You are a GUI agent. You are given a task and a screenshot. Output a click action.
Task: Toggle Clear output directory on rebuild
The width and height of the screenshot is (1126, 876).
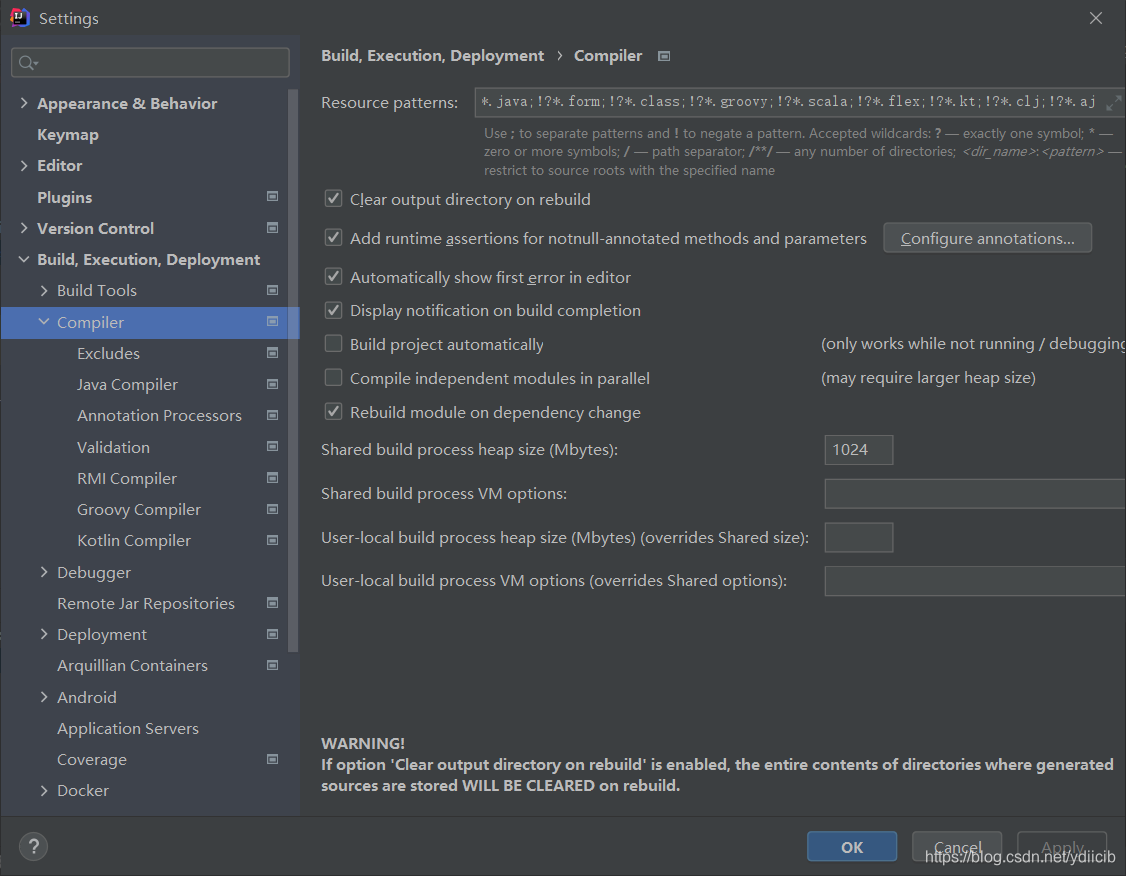click(x=333, y=199)
